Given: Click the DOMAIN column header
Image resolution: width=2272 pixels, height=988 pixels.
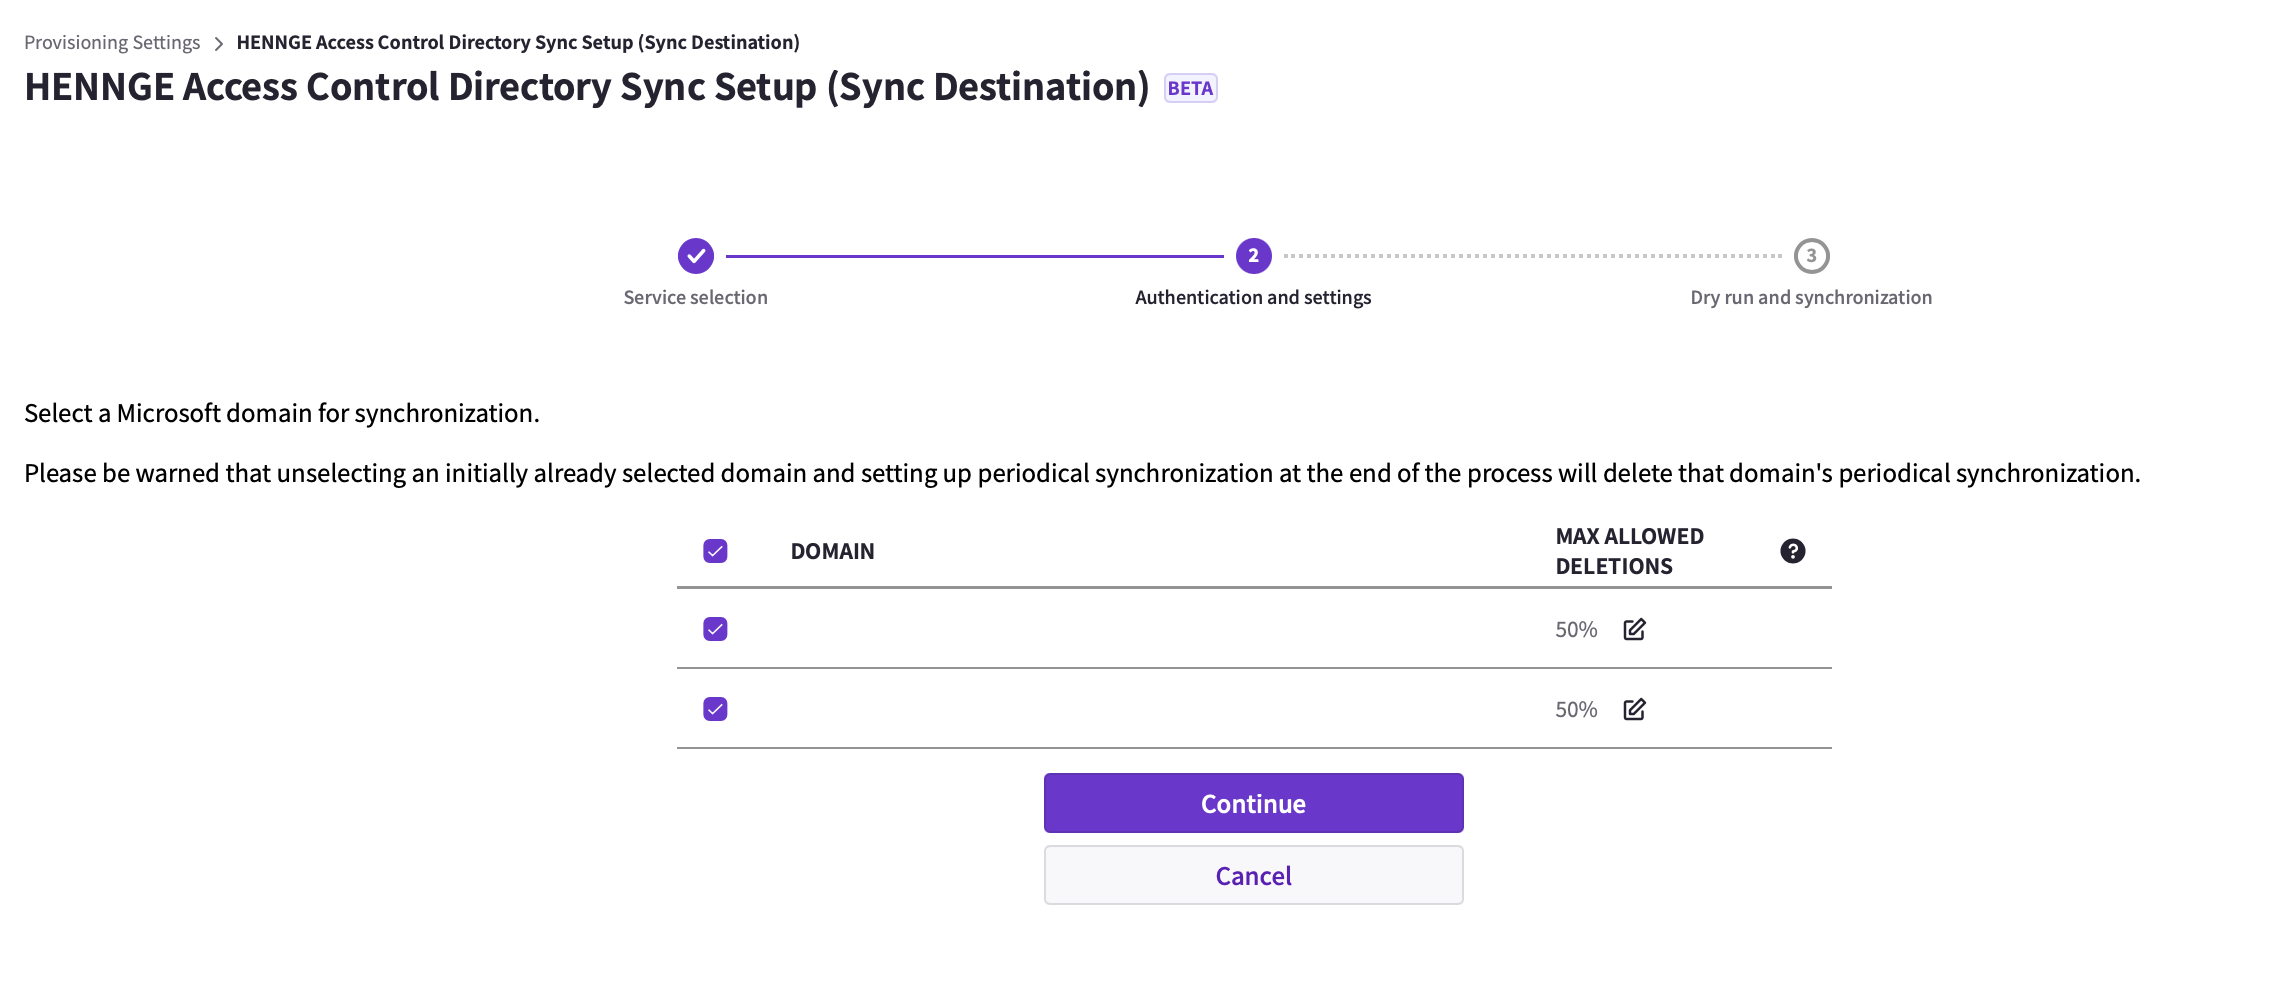Looking at the screenshot, I should pos(832,551).
